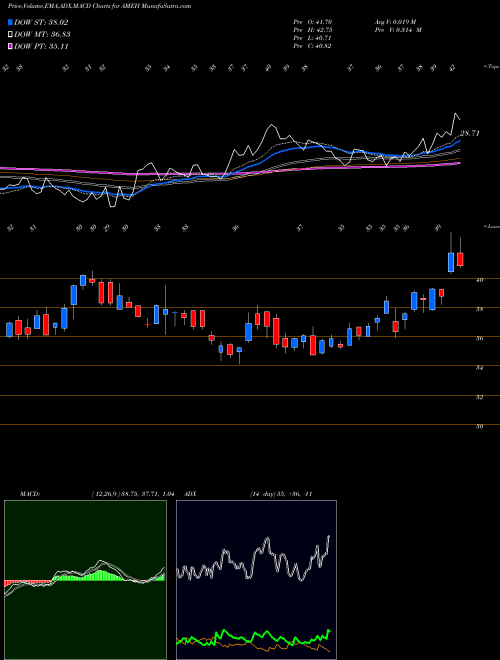Click the Pre O: 41.70 value
The height and width of the screenshot is (660, 500).
click(x=312, y=22)
